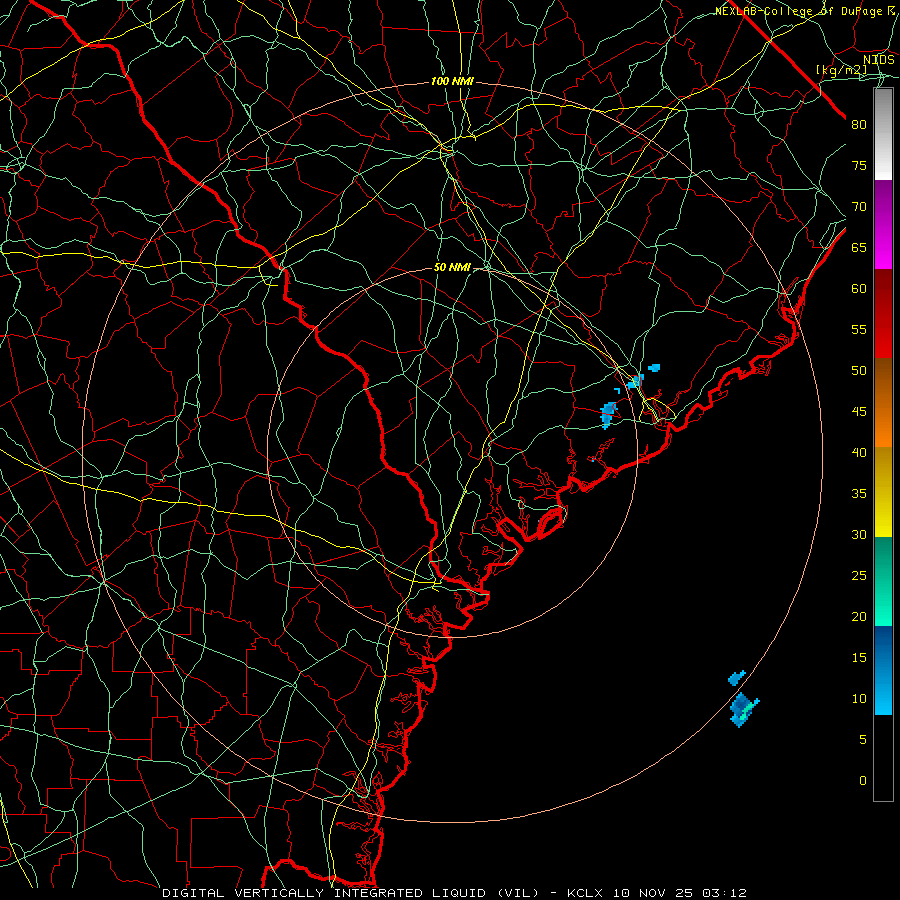Click the "50 NMI" range ring label
The width and height of the screenshot is (900, 900).
pos(452,267)
